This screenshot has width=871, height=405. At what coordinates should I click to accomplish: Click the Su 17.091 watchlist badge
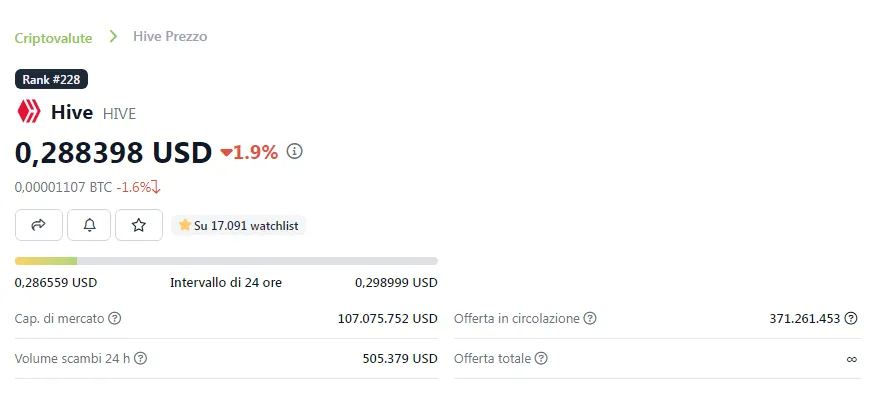(x=238, y=226)
